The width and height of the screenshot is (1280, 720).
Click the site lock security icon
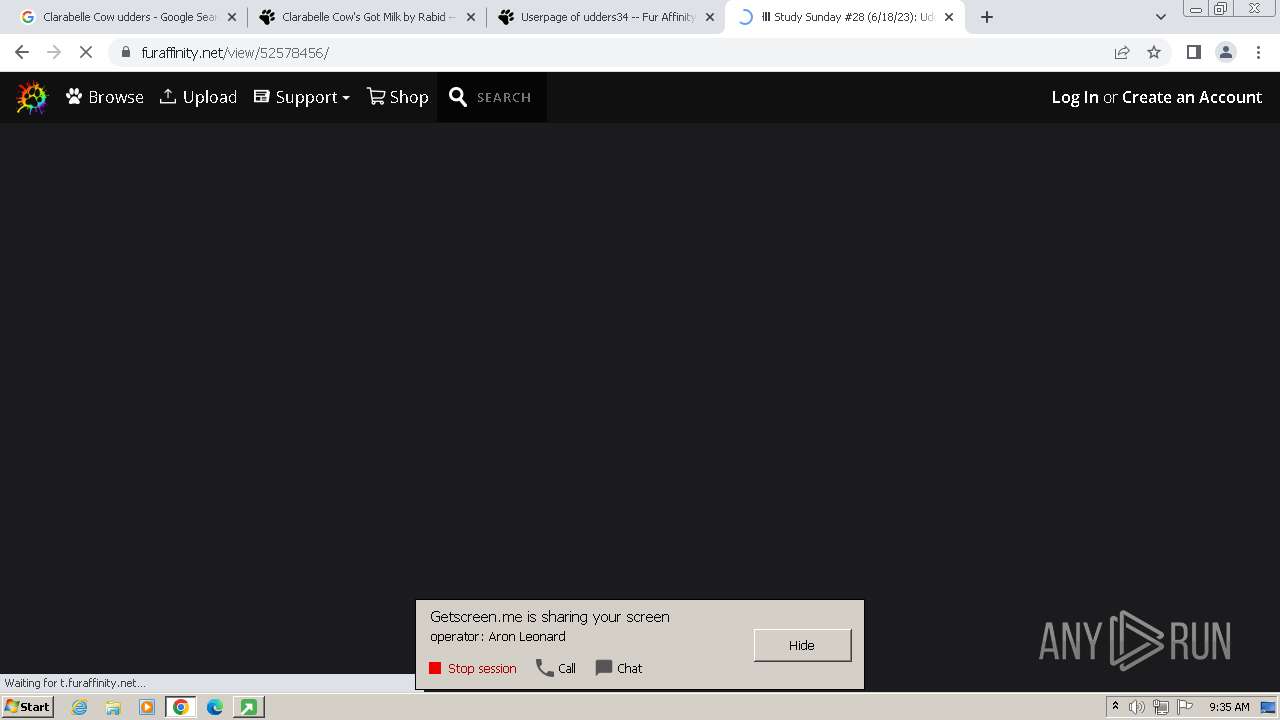point(126,52)
